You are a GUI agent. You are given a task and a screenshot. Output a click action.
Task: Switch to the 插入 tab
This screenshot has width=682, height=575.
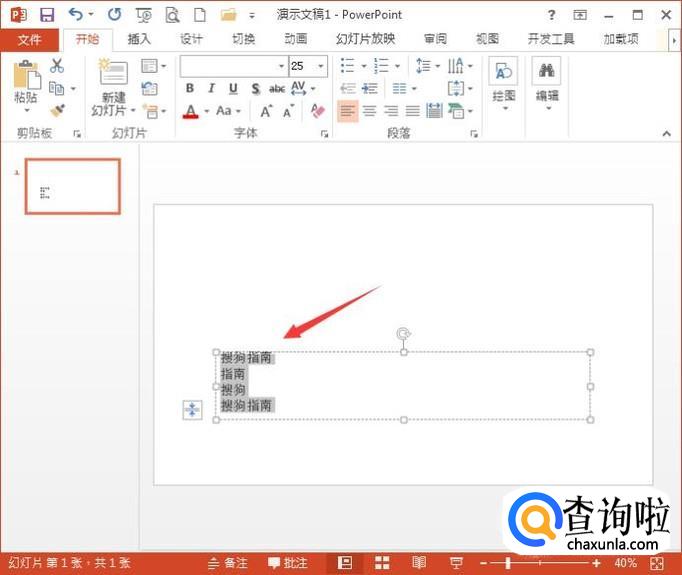pos(139,39)
